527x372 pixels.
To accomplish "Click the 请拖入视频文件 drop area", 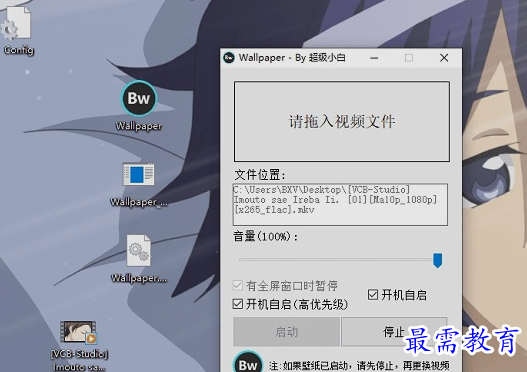I will [342, 121].
